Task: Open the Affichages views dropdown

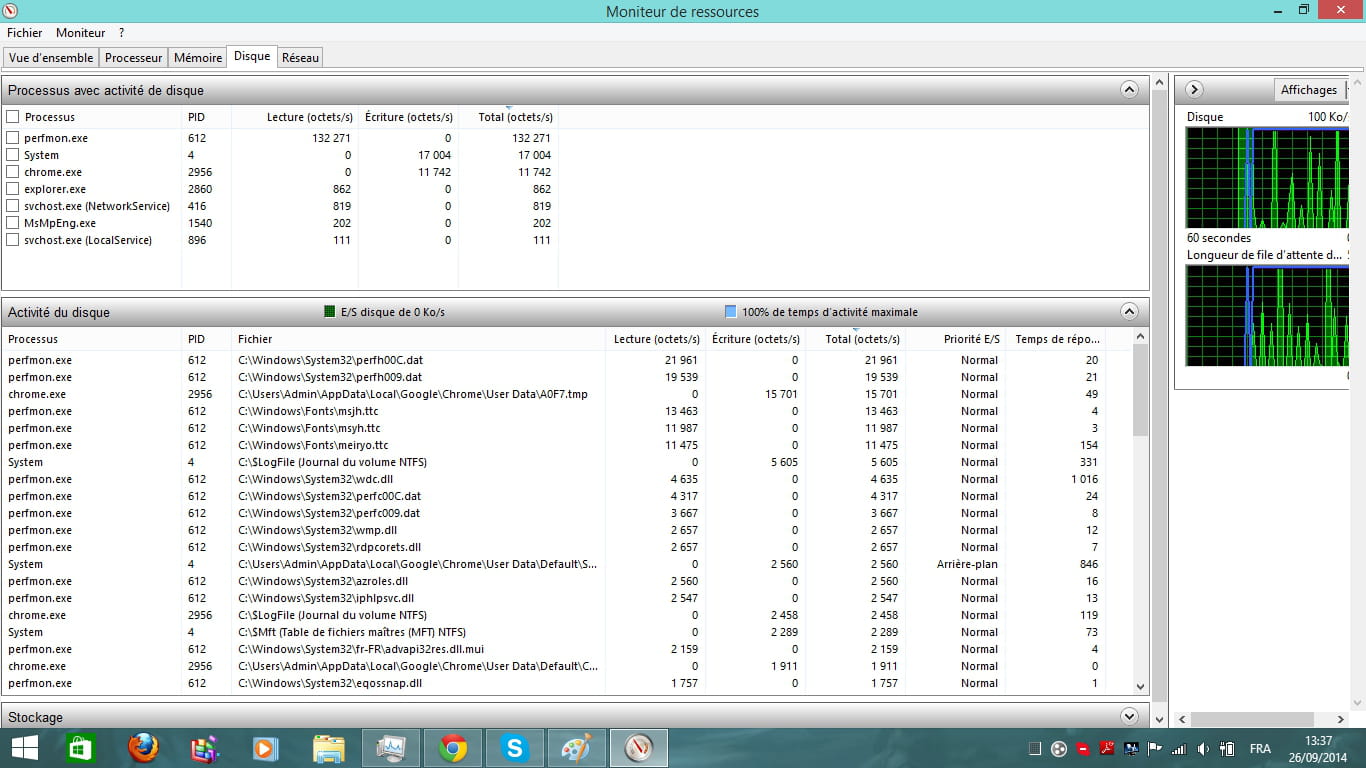Action: pos(1309,90)
